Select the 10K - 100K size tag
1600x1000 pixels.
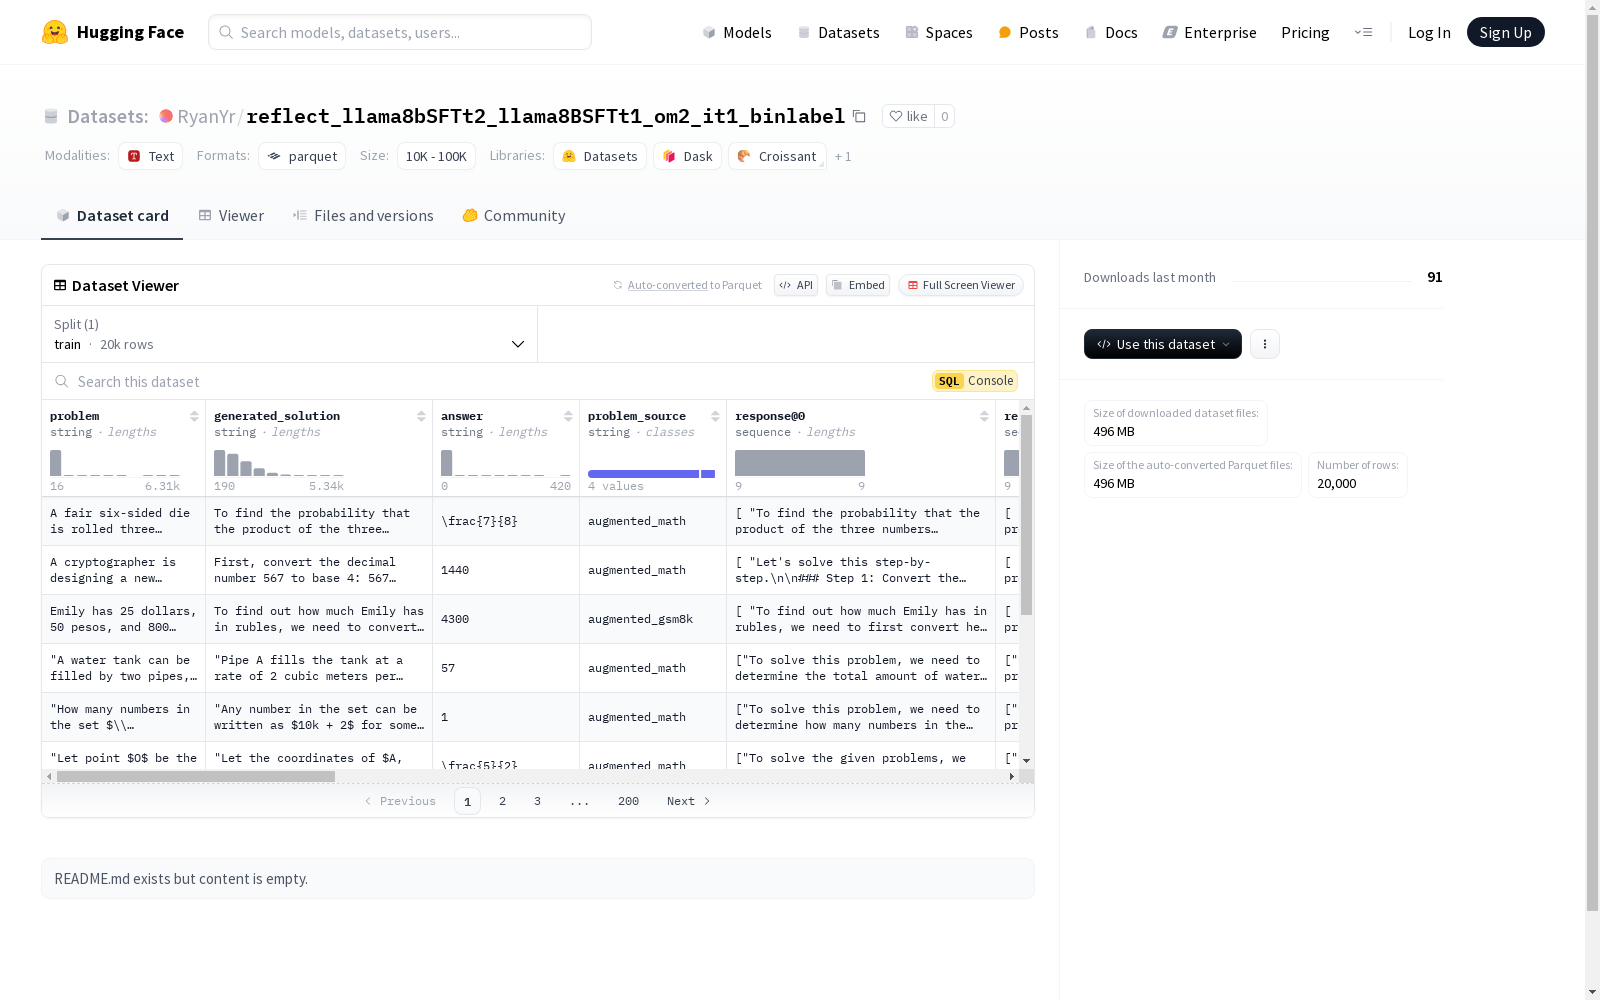tap(436, 156)
